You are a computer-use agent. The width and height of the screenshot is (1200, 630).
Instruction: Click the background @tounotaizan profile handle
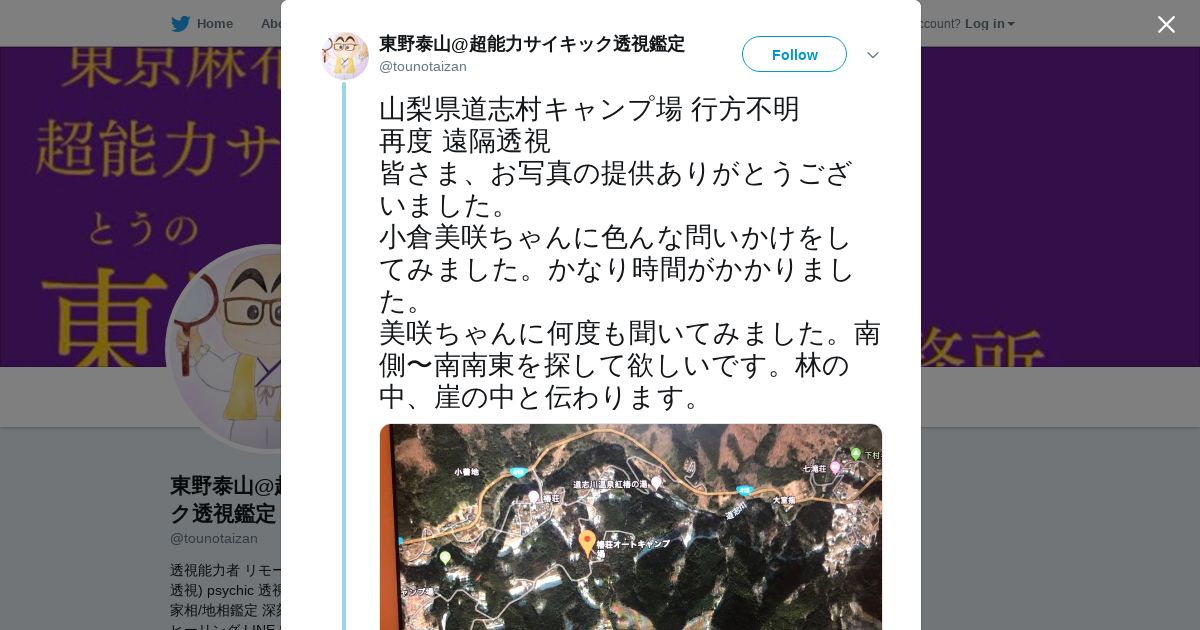click(x=214, y=538)
